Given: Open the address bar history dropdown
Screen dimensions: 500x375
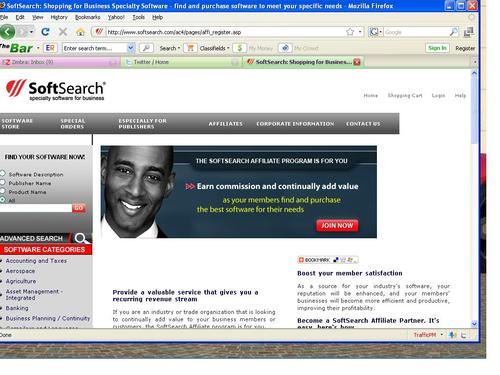Looking at the screenshot, I should point(360,32).
